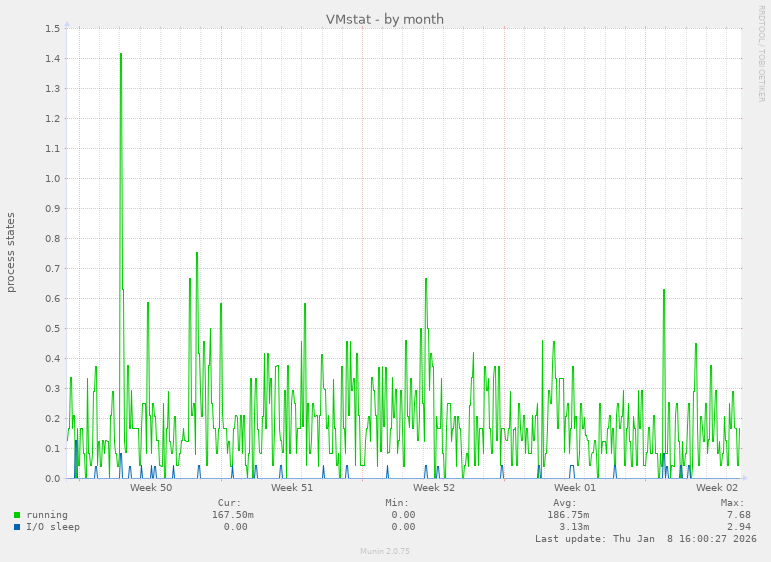This screenshot has width=771, height=562.
Task: Click the Munin 2.0.75 version text
Action: click(x=385, y=551)
